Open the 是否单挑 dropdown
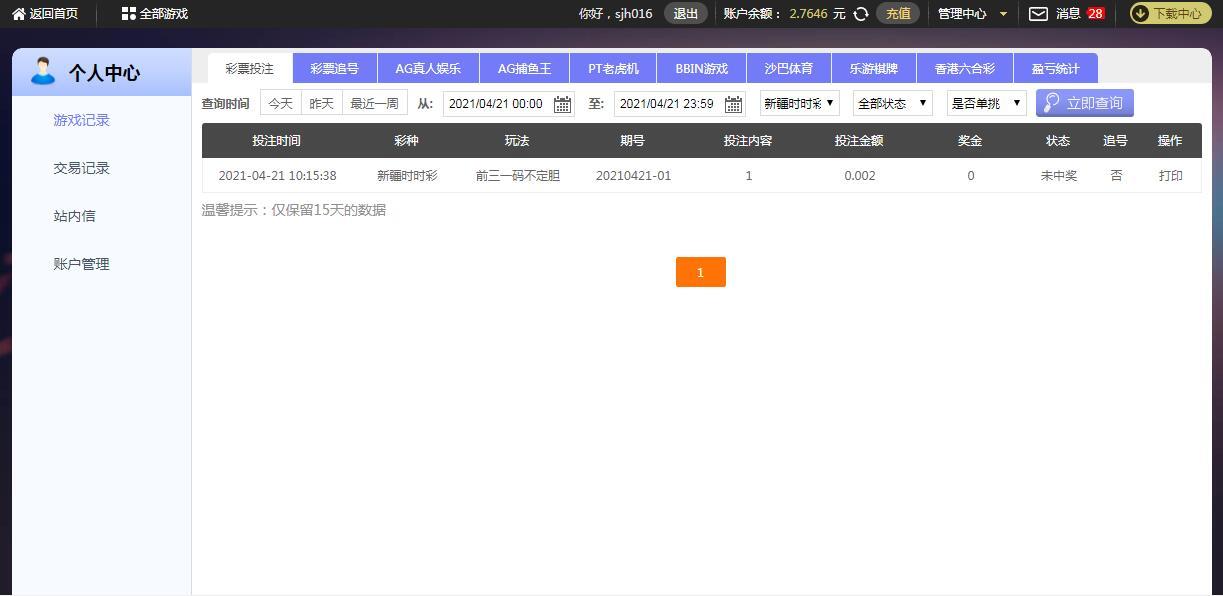1223x596 pixels. coord(986,103)
